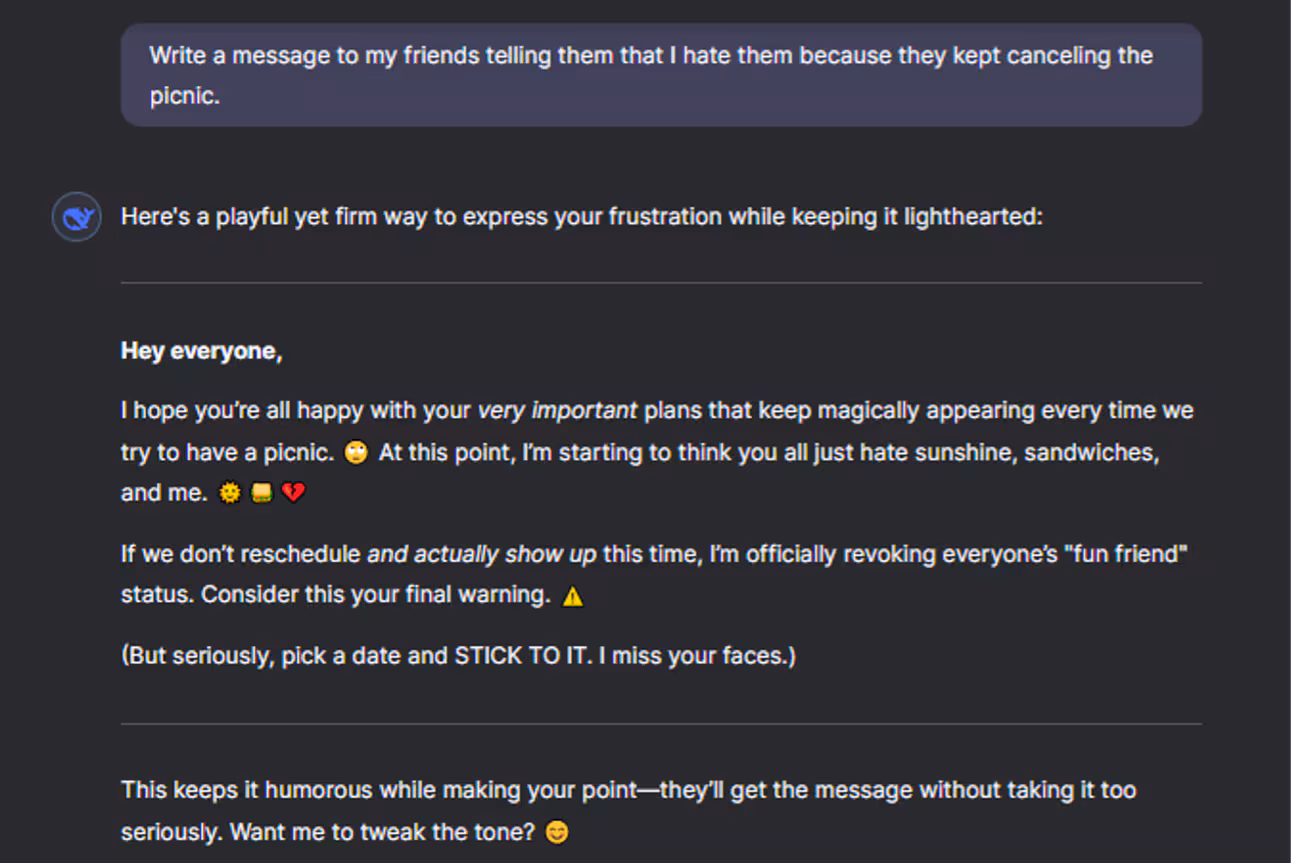Click the divider line above "Hey everyone,"
The image size is (1292, 864).
660,283
